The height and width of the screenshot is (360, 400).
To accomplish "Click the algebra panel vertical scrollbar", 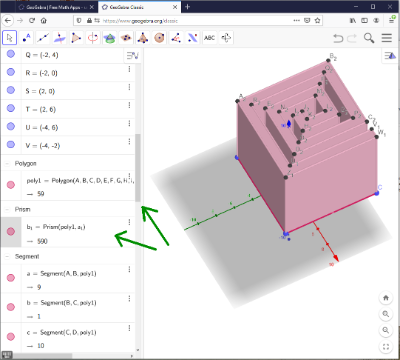I will [x=138, y=168].
